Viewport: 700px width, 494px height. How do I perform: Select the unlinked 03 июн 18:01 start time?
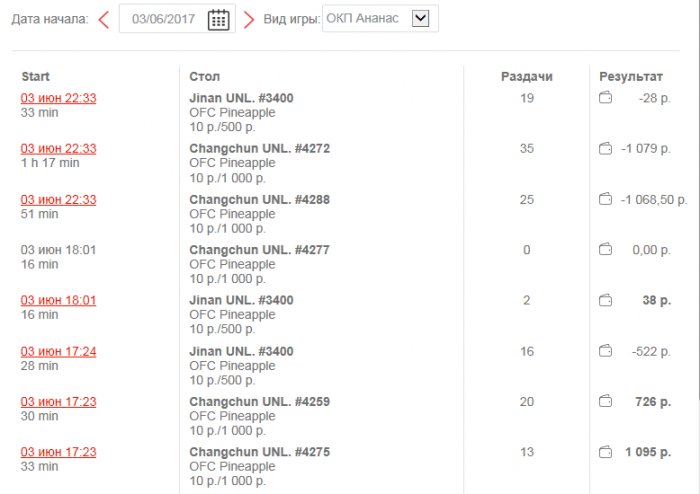point(58,250)
